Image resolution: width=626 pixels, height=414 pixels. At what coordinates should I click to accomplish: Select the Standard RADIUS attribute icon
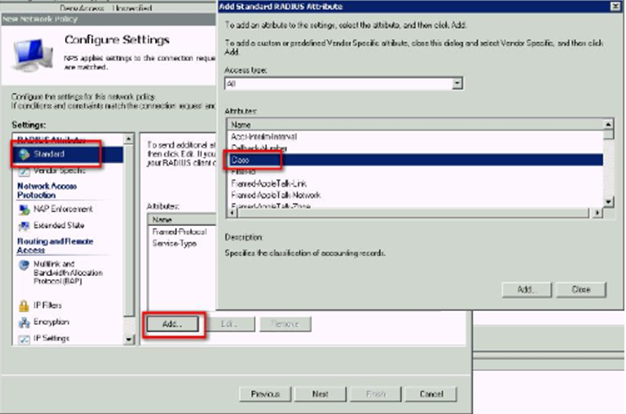tap(24, 155)
